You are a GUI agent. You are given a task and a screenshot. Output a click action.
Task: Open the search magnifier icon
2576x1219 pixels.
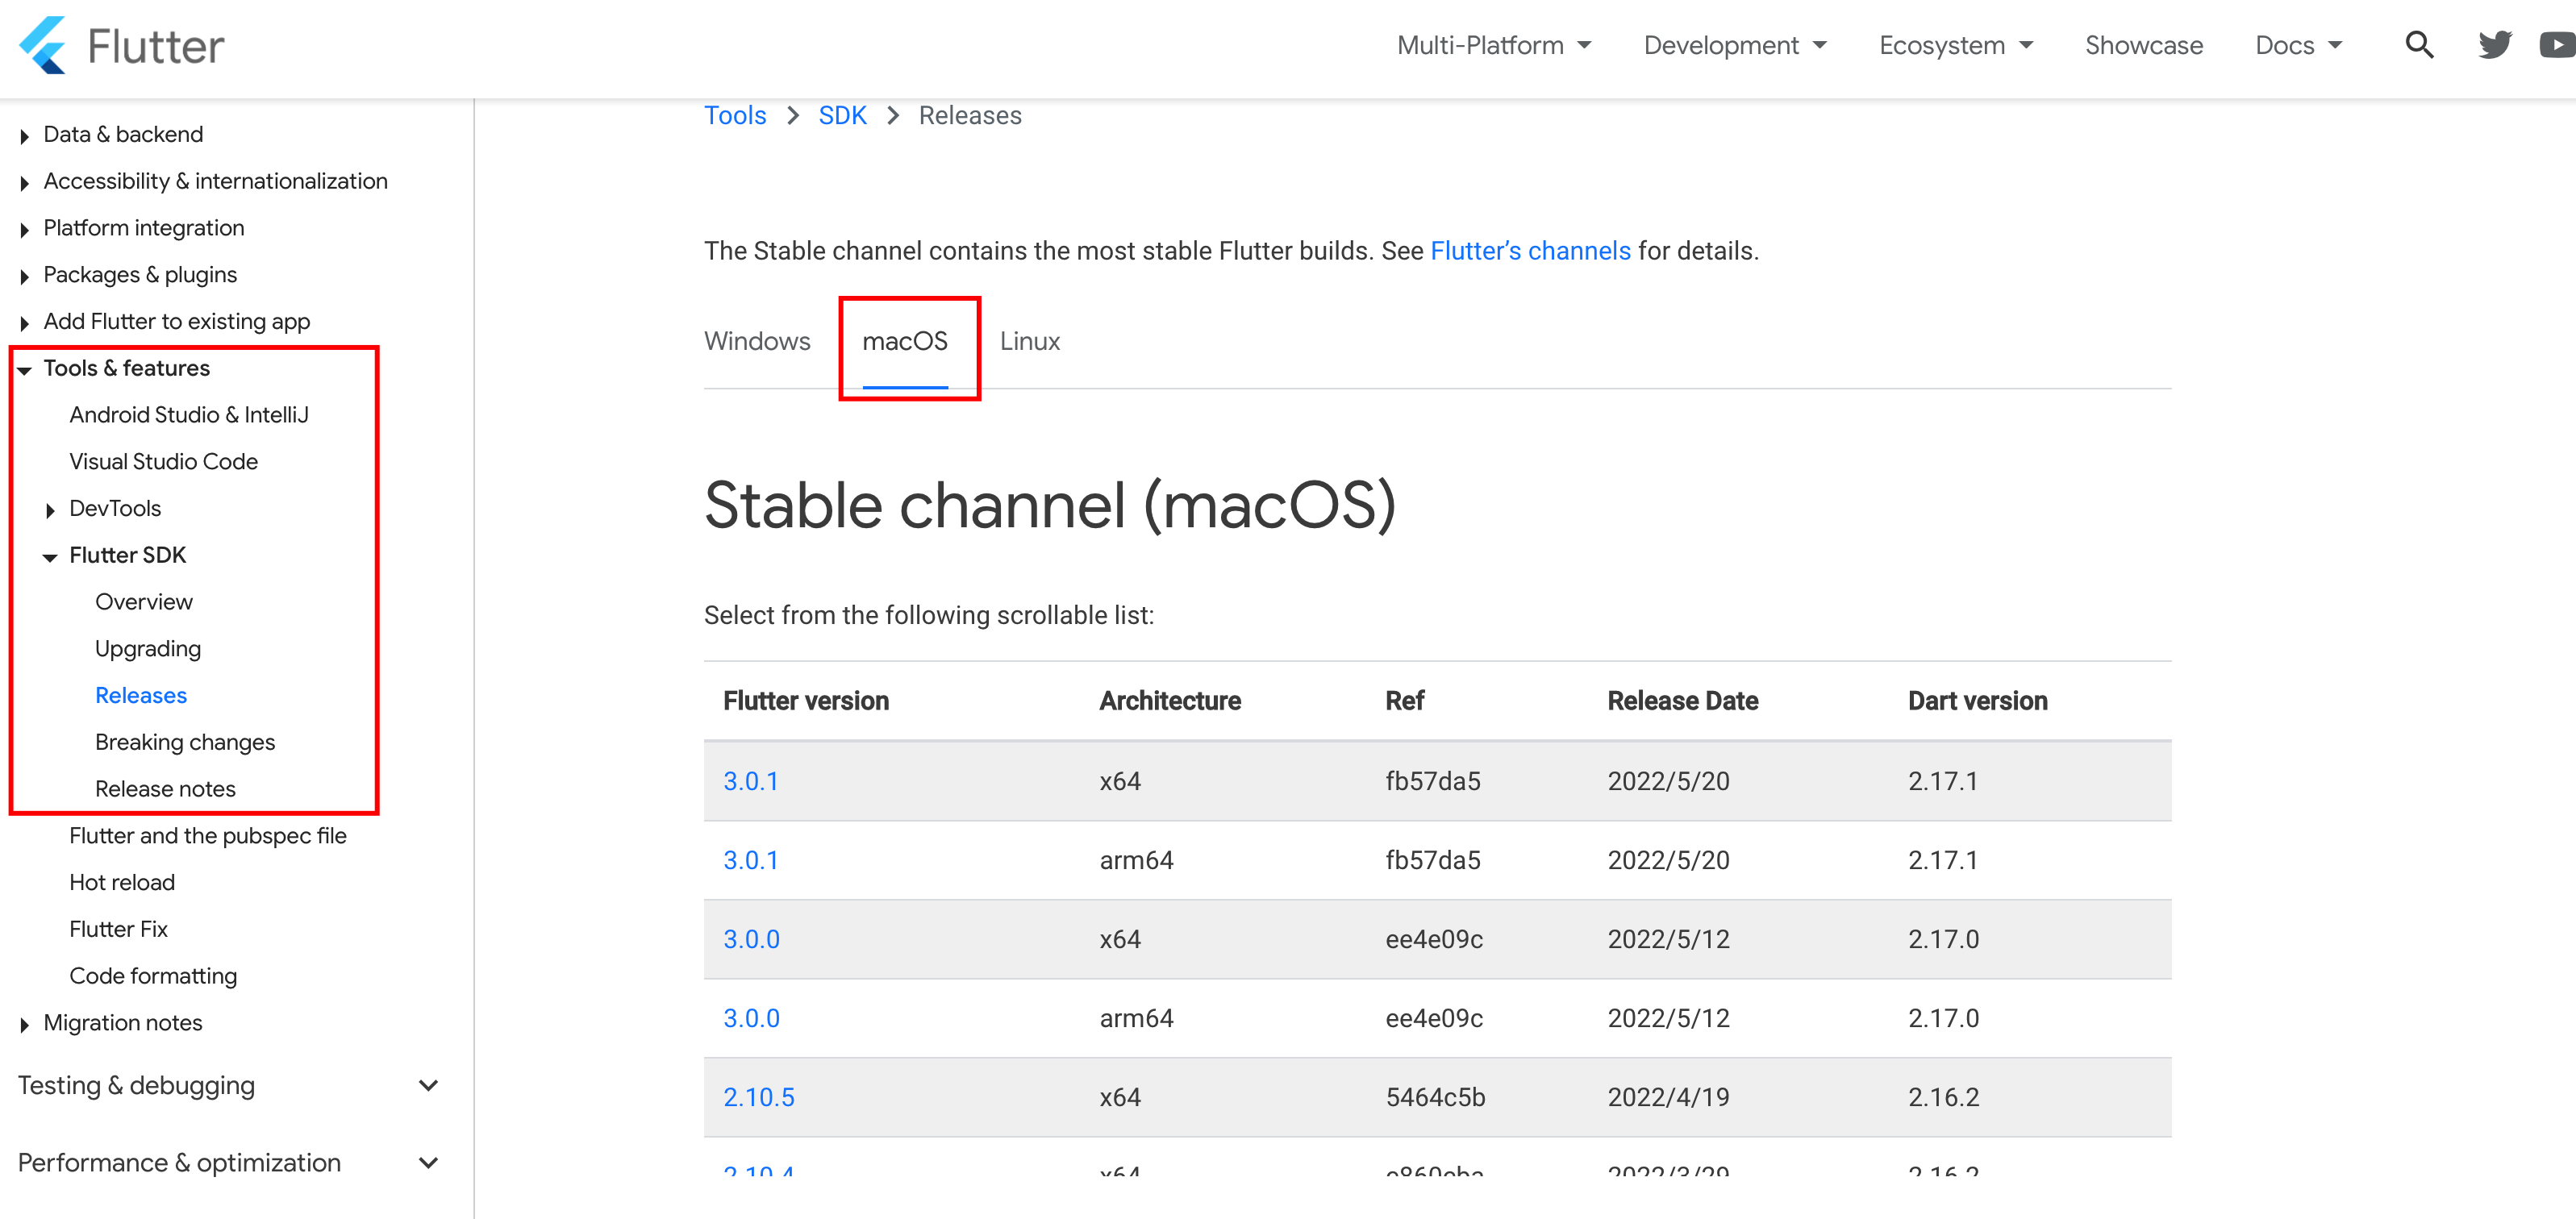pos(2419,45)
